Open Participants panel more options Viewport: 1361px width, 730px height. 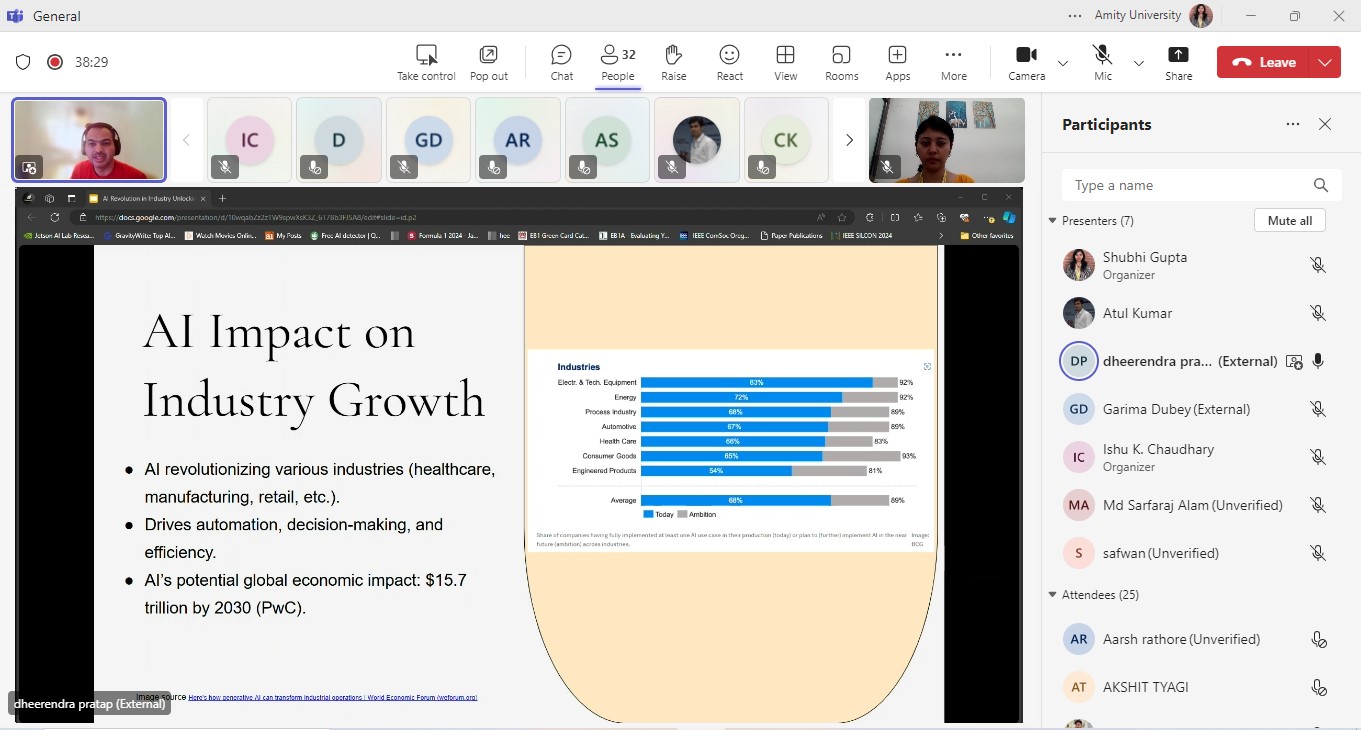1293,125
